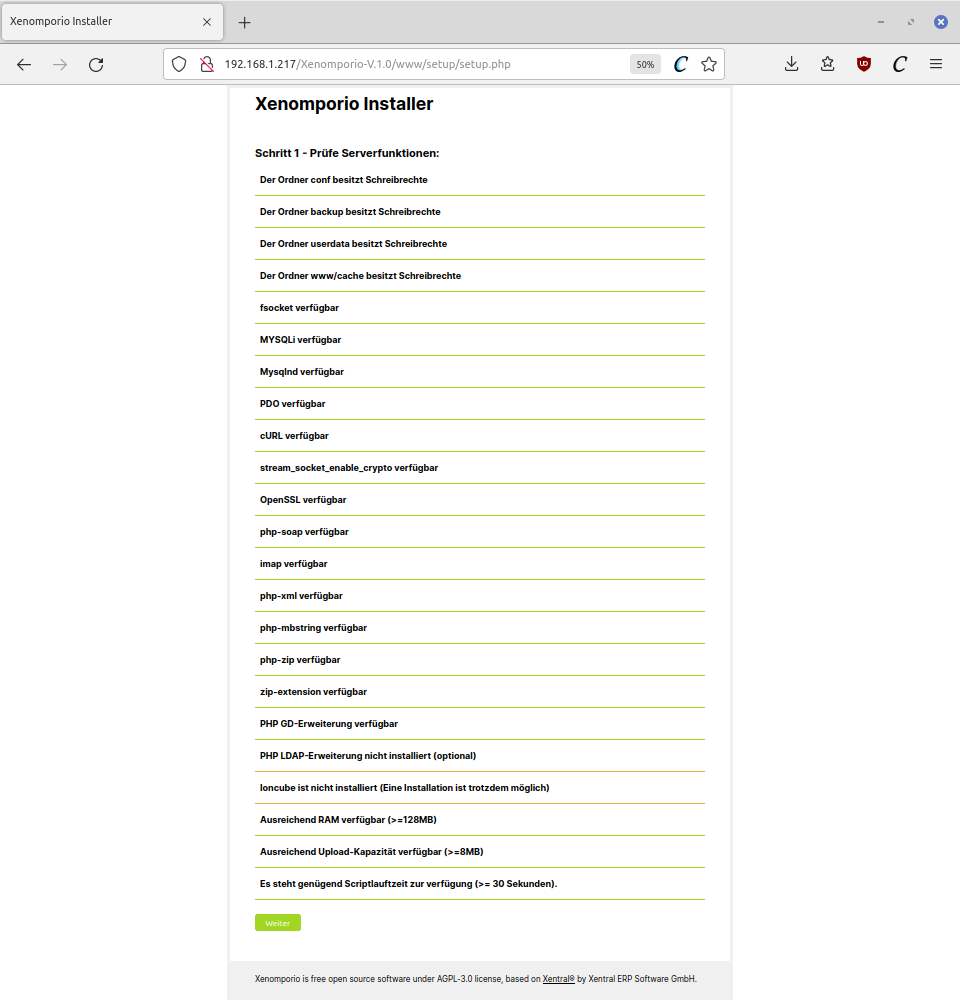Open the downloads panel
The height and width of the screenshot is (1002, 960).
[x=791, y=64]
